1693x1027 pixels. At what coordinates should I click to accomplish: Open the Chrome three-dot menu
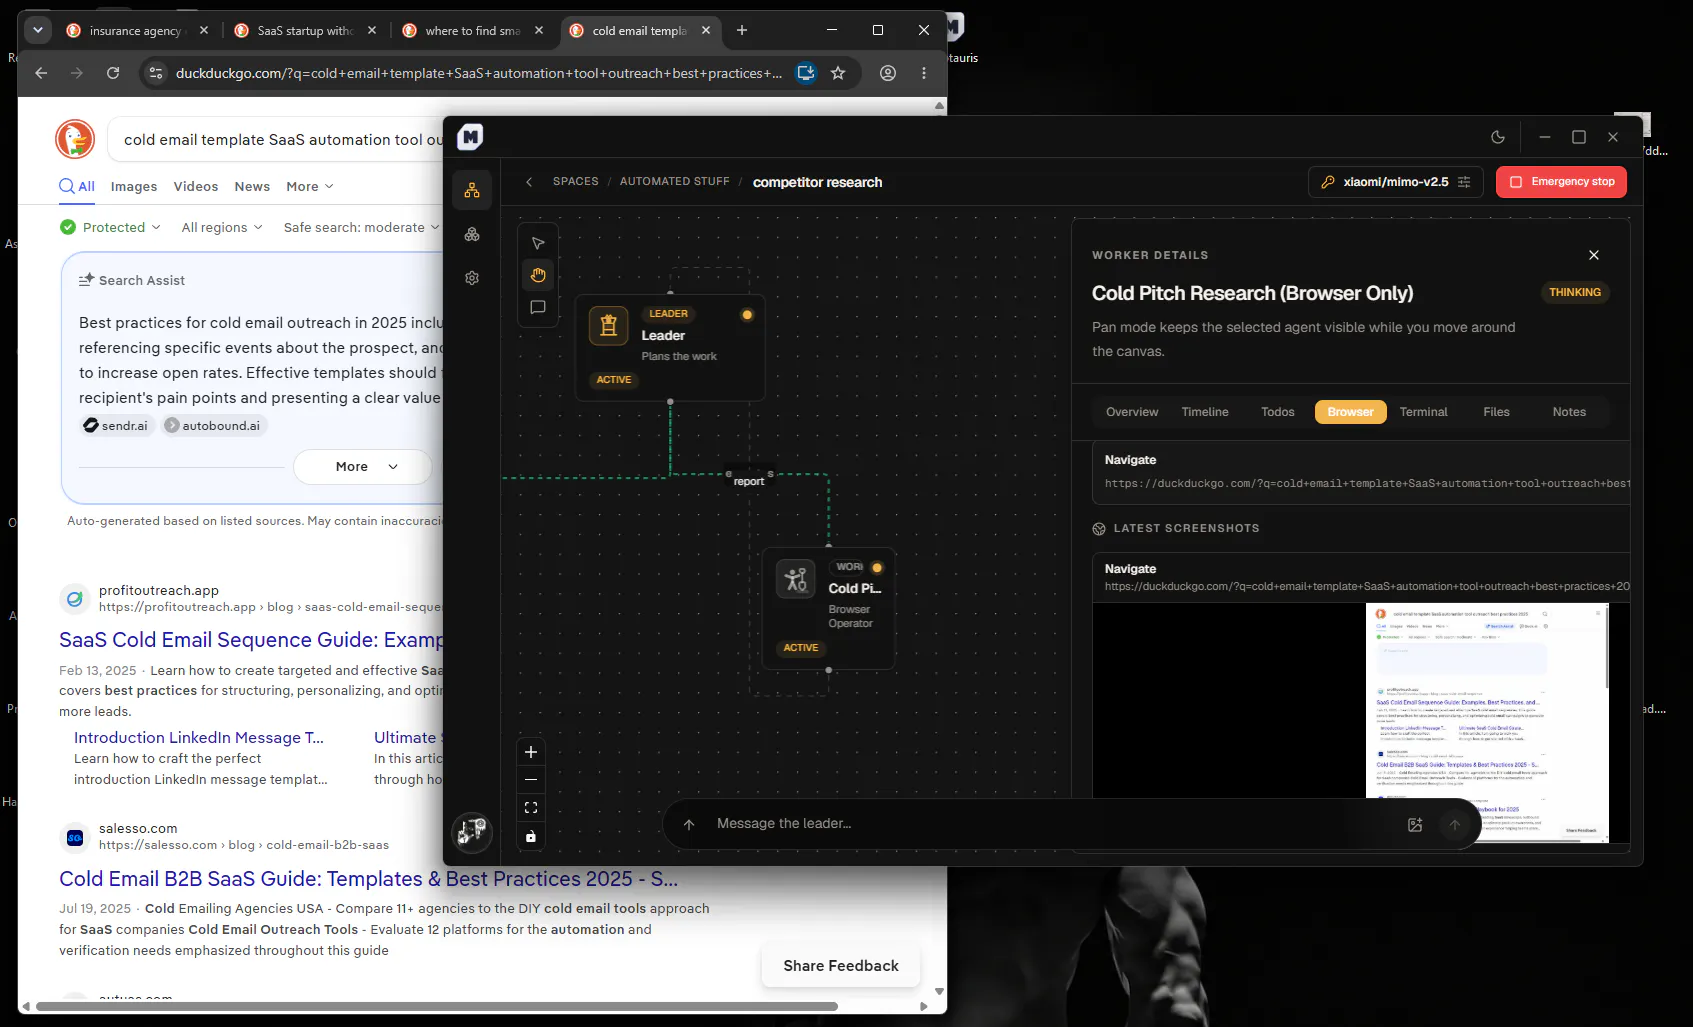coord(924,73)
